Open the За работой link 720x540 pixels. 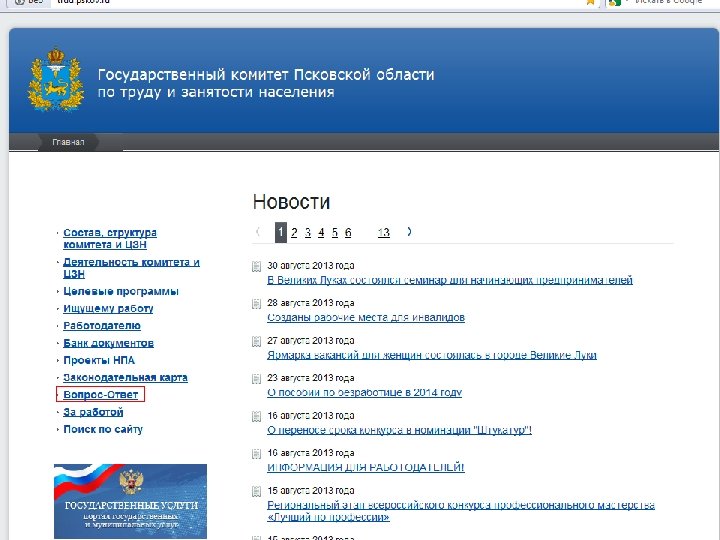(x=93, y=412)
